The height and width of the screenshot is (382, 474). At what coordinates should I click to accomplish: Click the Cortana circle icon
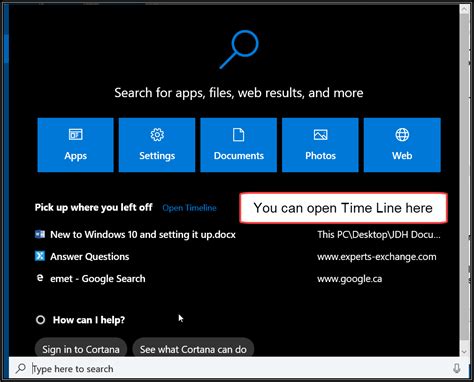click(40, 320)
